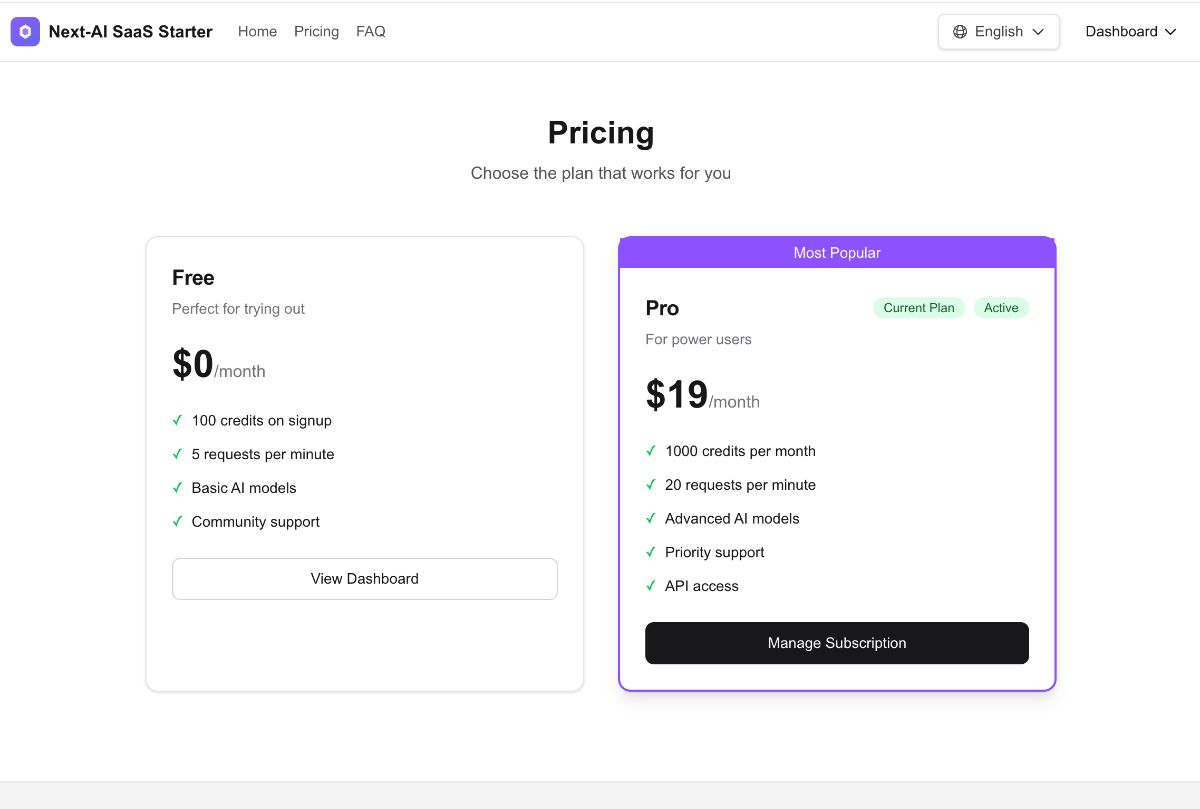The image size is (1200, 809).
Task: Click the checkmark beside "1000 credits per month"
Action: (651, 451)
